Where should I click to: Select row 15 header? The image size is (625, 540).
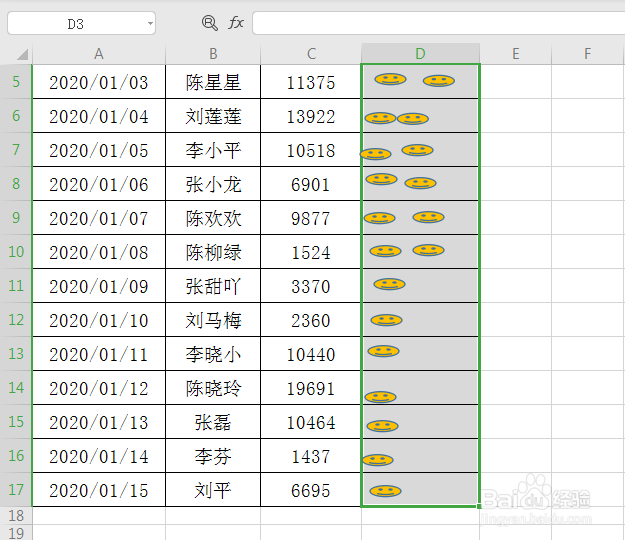pyautogui.click(x=16, y=422)
